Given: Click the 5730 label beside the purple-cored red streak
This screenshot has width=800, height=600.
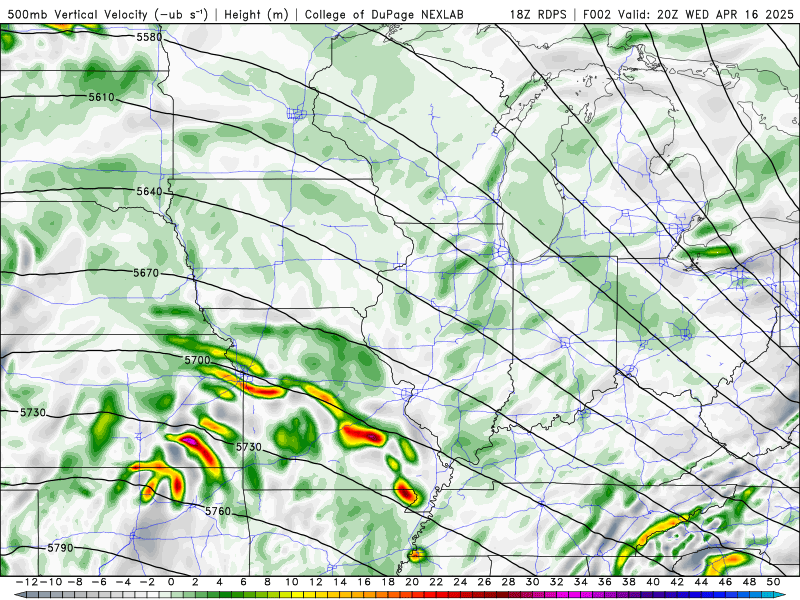Looking at the screenshot, I should click(x=248, y=447).
